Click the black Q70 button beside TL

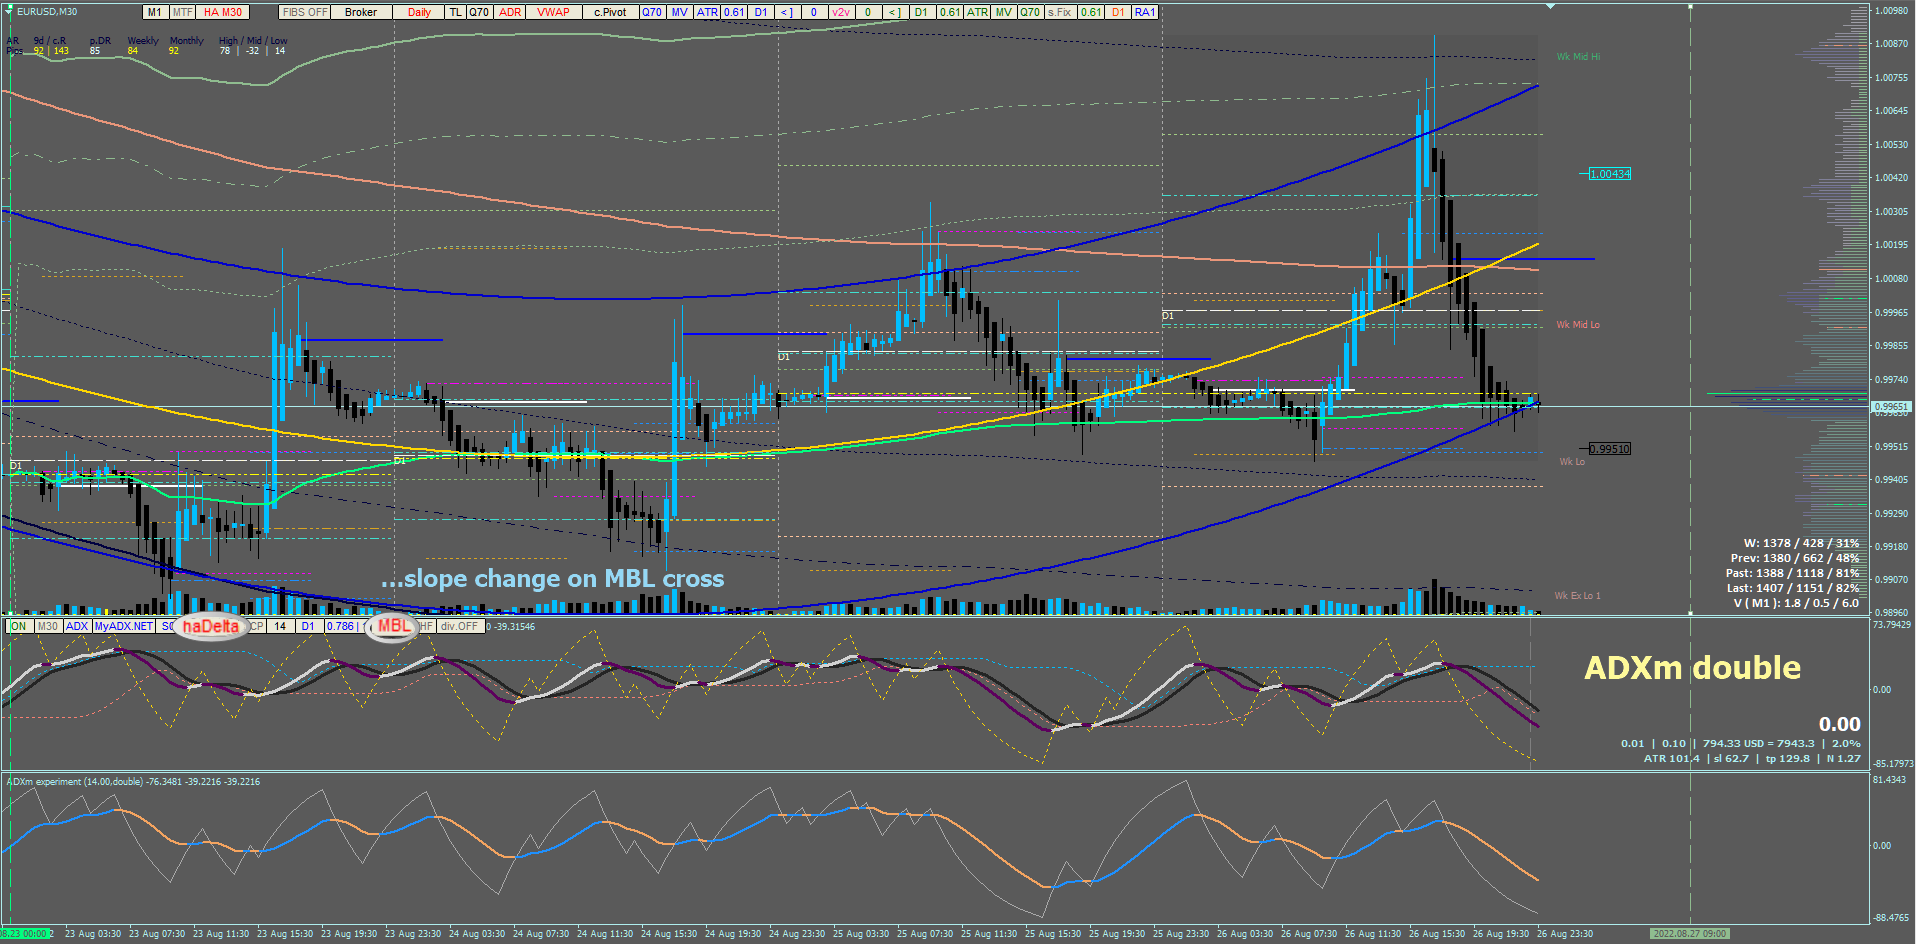pyautogui.click(x=480, y=12)
